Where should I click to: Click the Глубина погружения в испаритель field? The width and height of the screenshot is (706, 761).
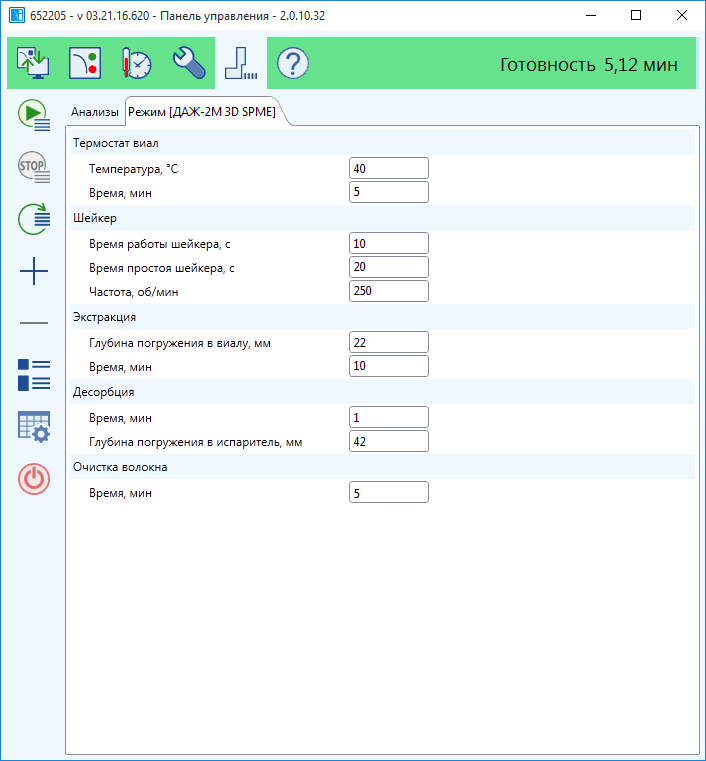point(389,441)
